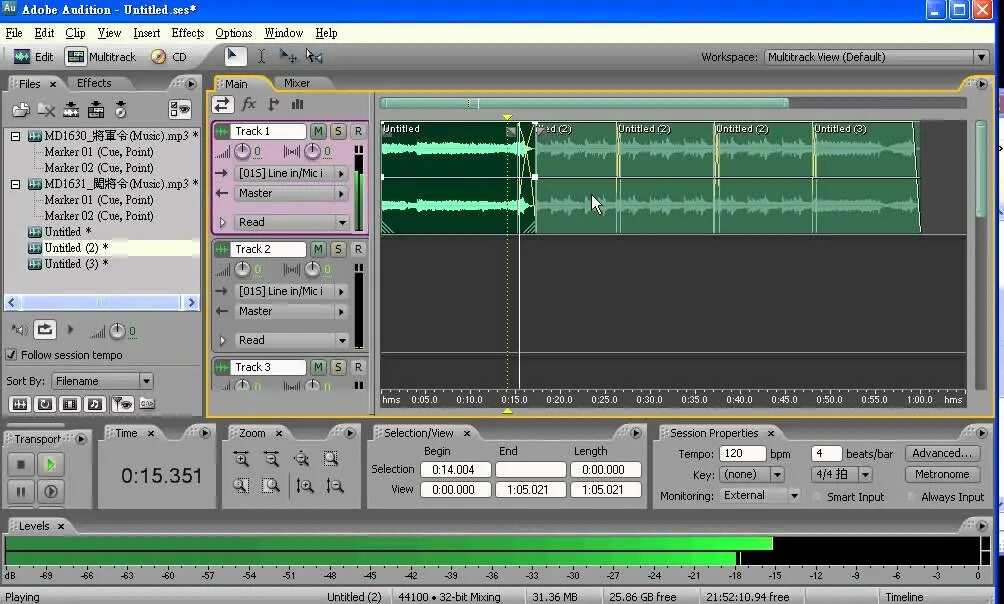Click the Close File icon in Files panel
Viewport: 1004px width, 604px height.
pos(45,110)
